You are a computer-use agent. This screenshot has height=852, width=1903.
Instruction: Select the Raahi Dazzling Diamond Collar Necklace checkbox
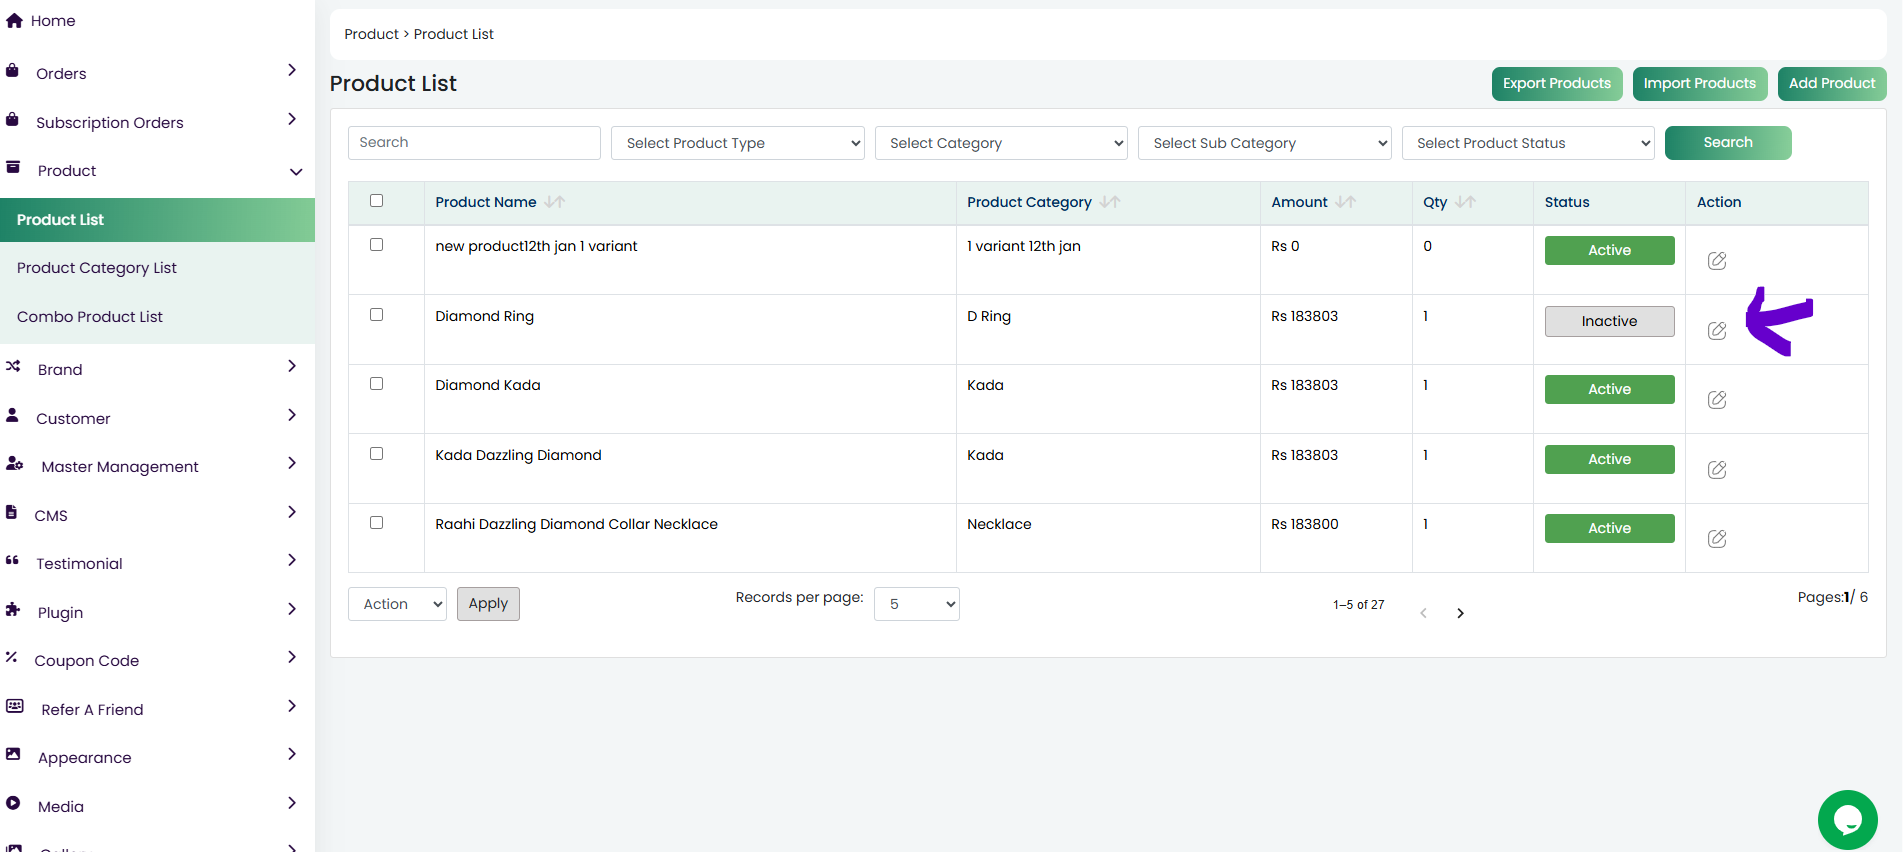coord(377,523)
